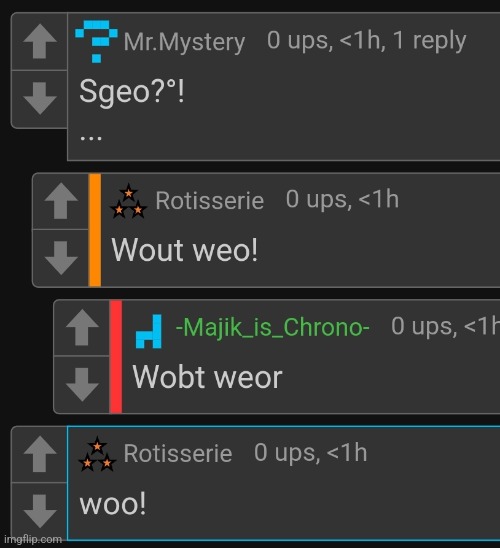Click the blue pixel icon beside -Majik_is_Chrono-
Image resolution: width=500 pixels, height=548 pixels.
click(x=148, y=331)
